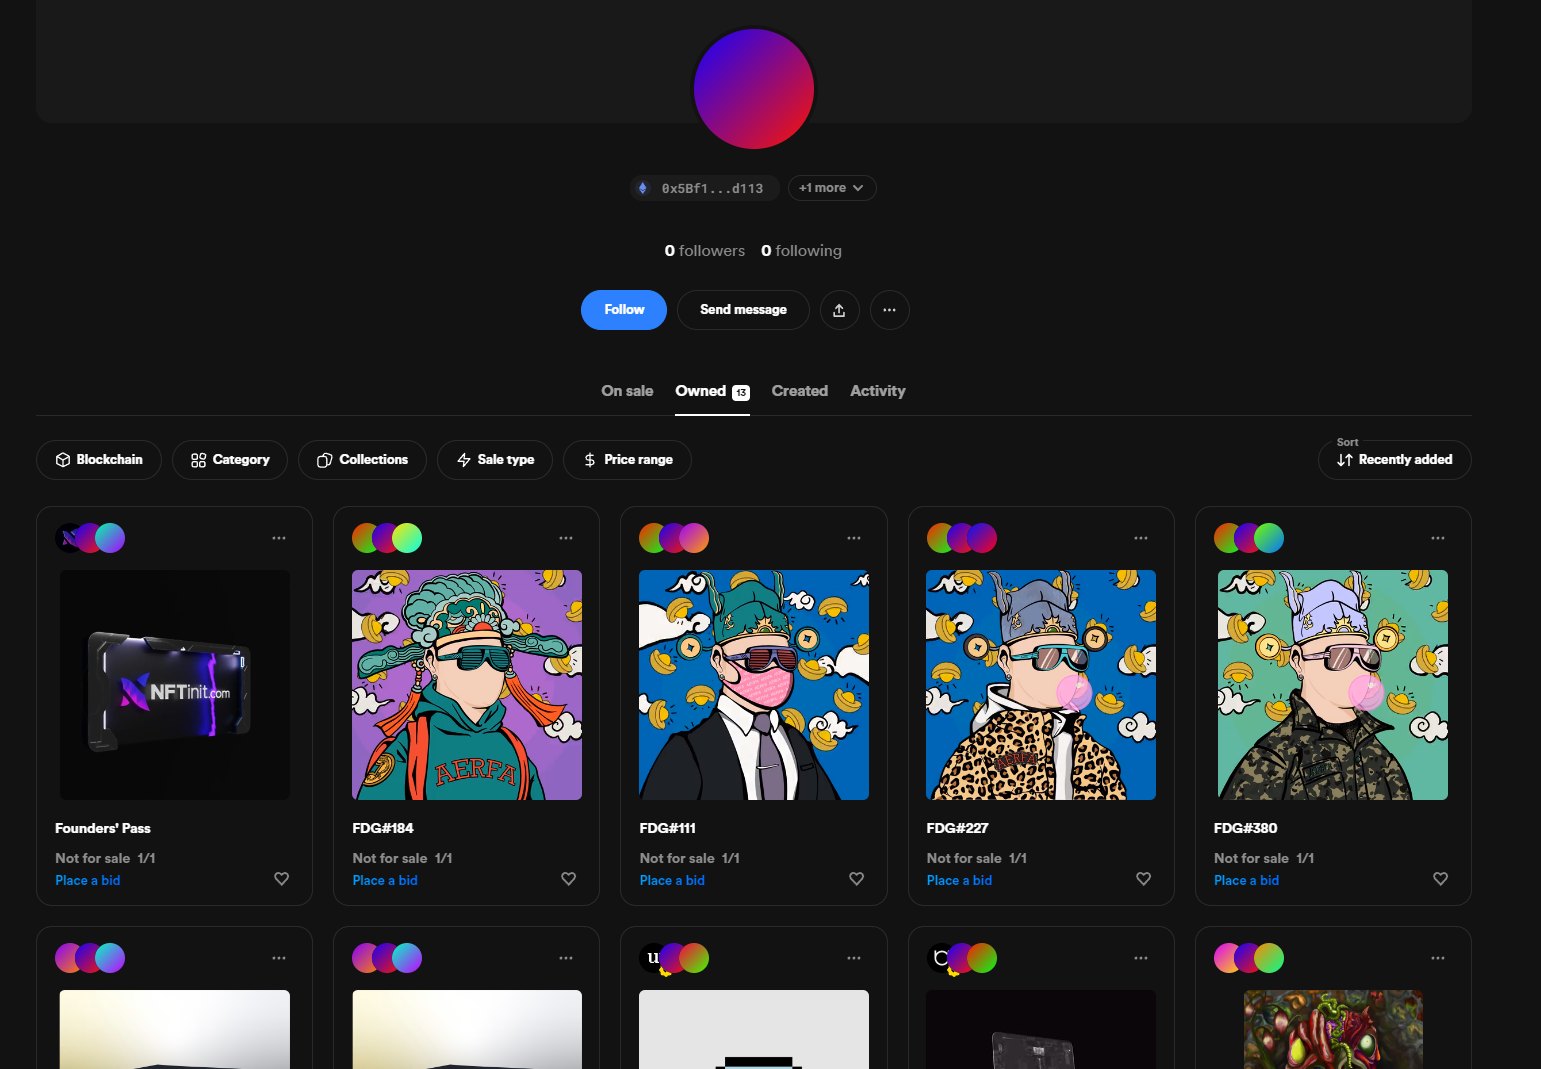Open the Recently added sort dropdown
Image resolution: width=1541 pixels, height=1069 pixels.
[x=1394, y=460]
